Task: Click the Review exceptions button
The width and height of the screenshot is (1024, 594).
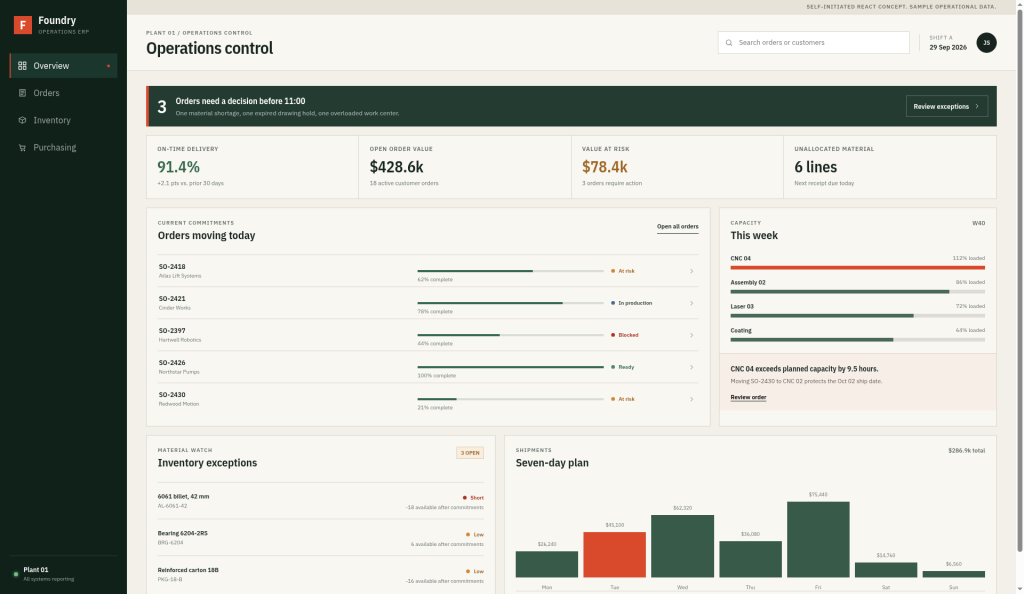Action: [947, 106]
